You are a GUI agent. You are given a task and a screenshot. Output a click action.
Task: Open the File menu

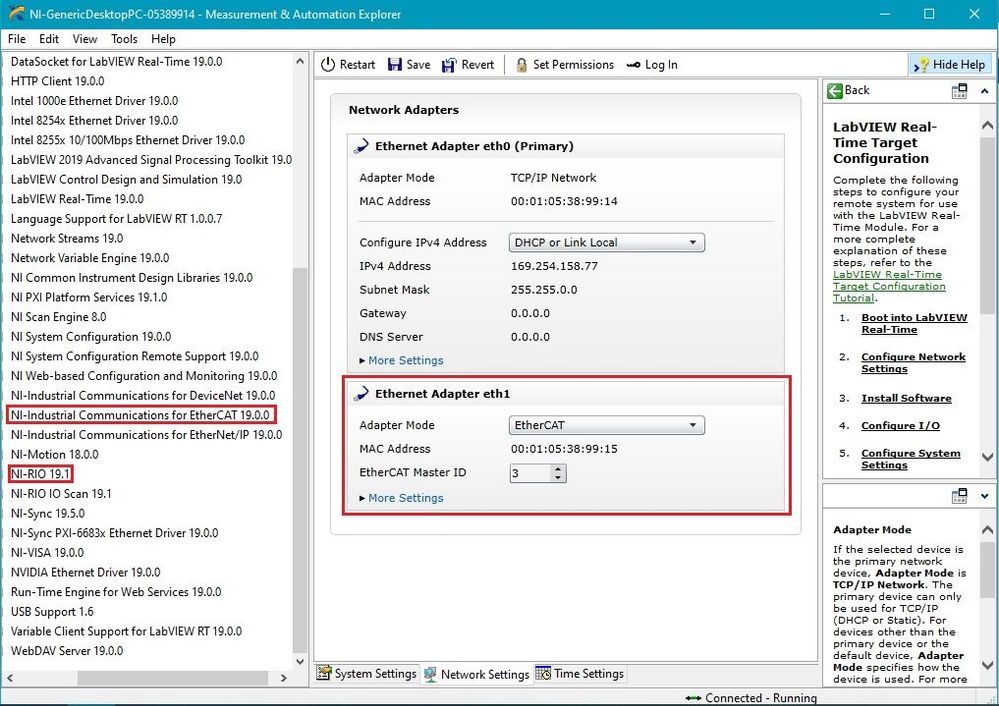click(17, 39)
